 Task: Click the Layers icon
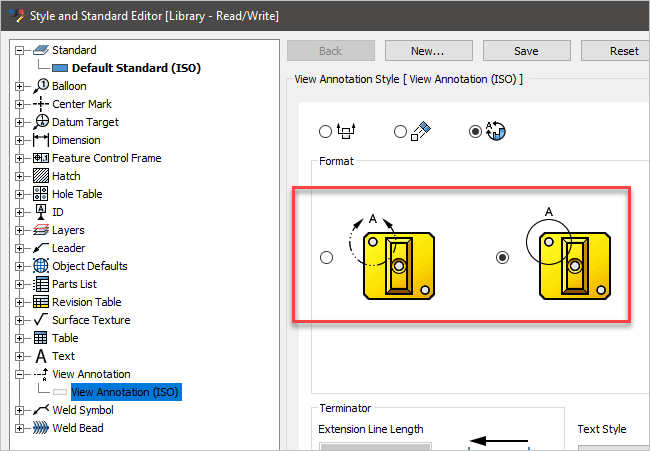point(41,230)
